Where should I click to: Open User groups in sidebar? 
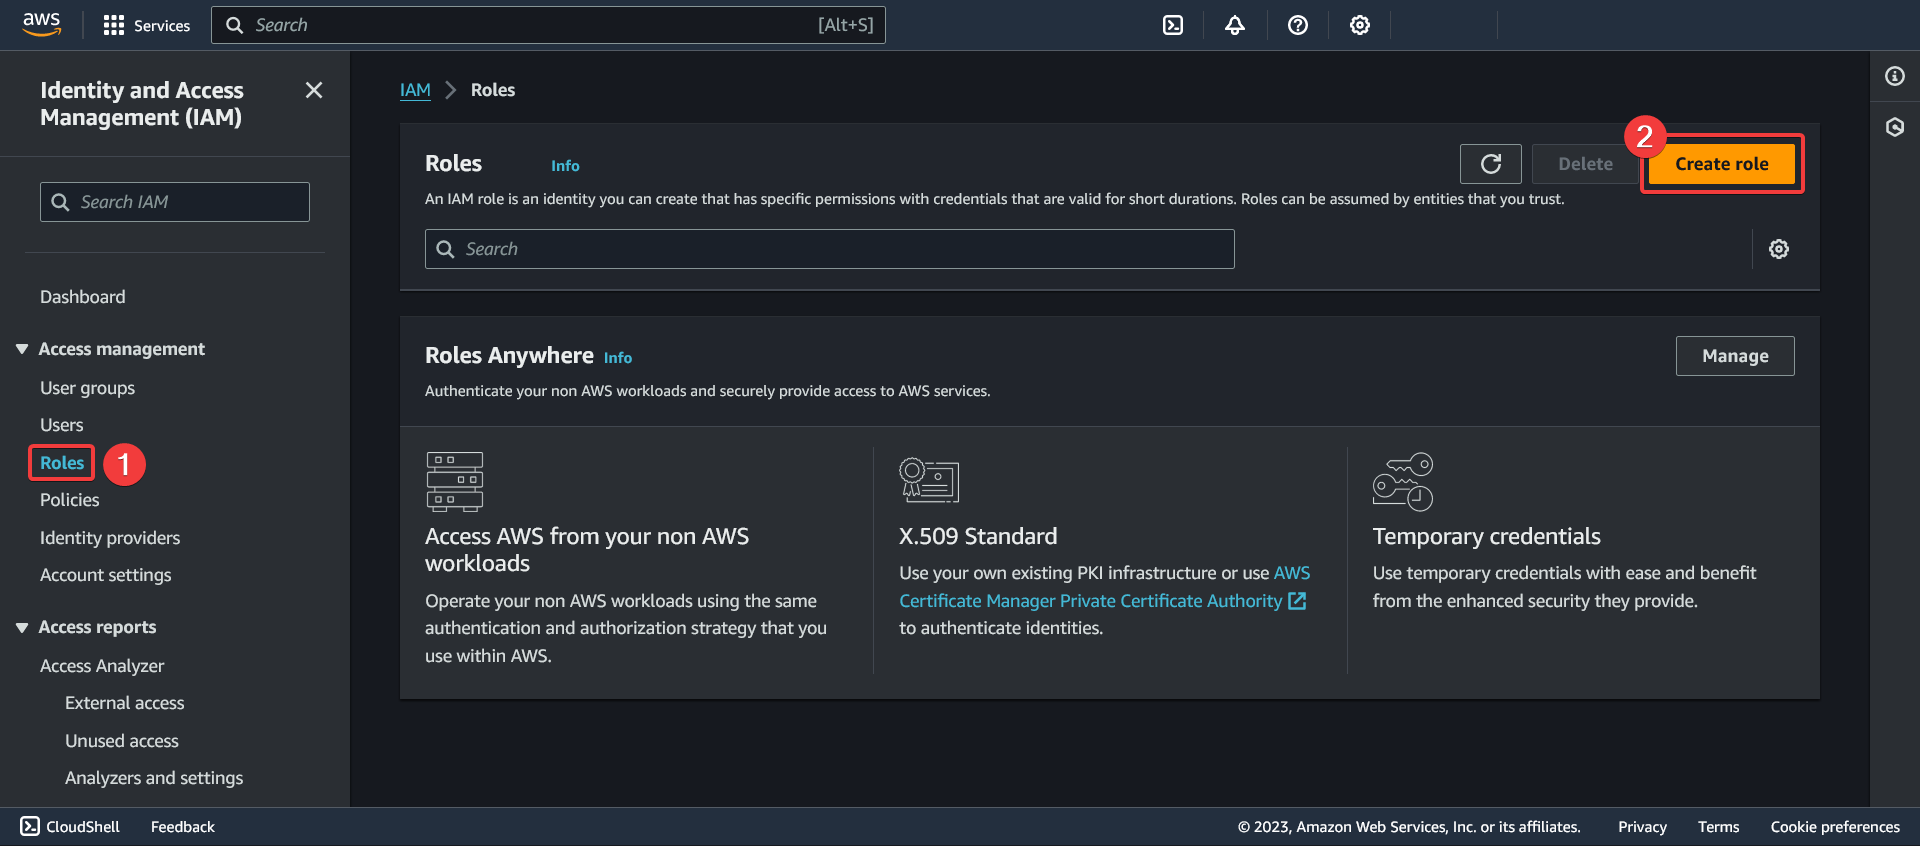(x=87, y=388)
